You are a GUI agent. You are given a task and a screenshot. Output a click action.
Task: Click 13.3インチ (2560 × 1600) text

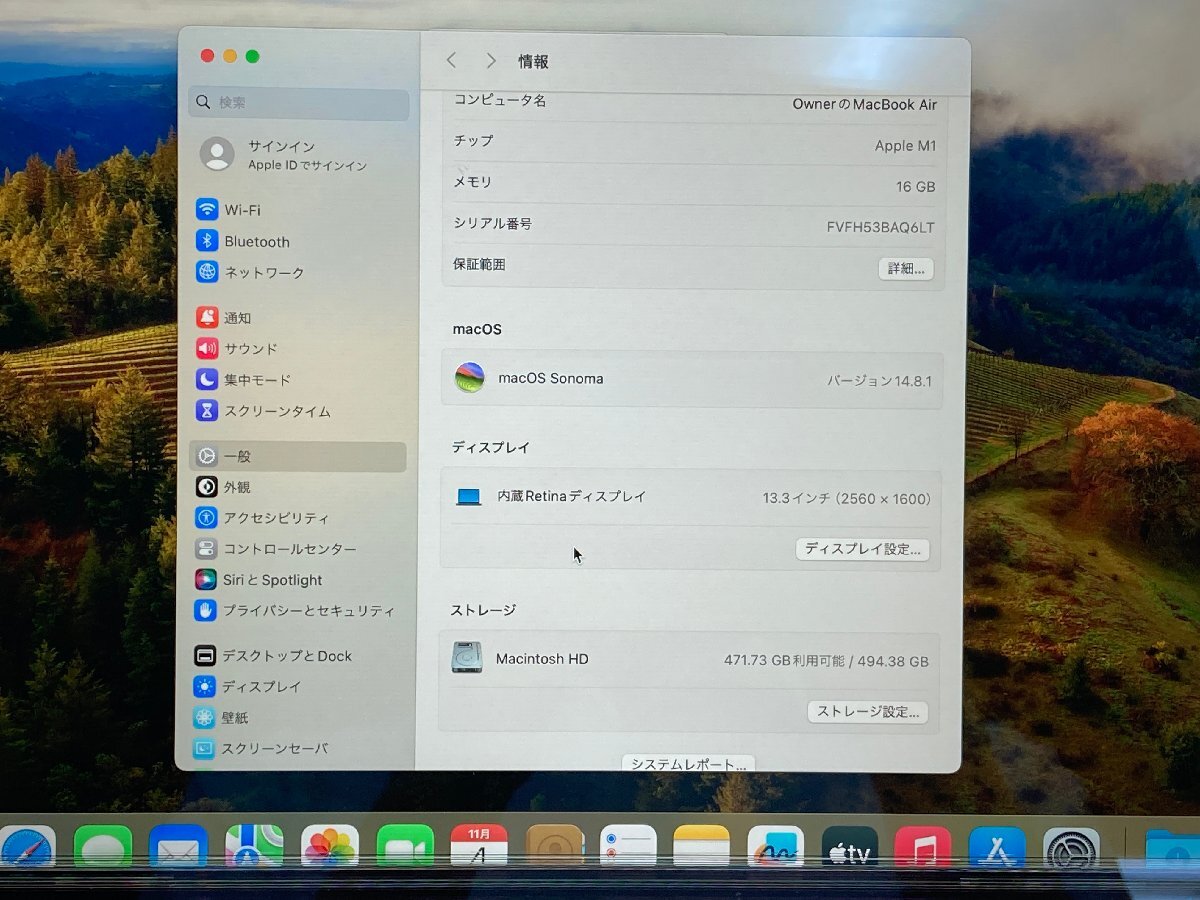pos(846,498)
